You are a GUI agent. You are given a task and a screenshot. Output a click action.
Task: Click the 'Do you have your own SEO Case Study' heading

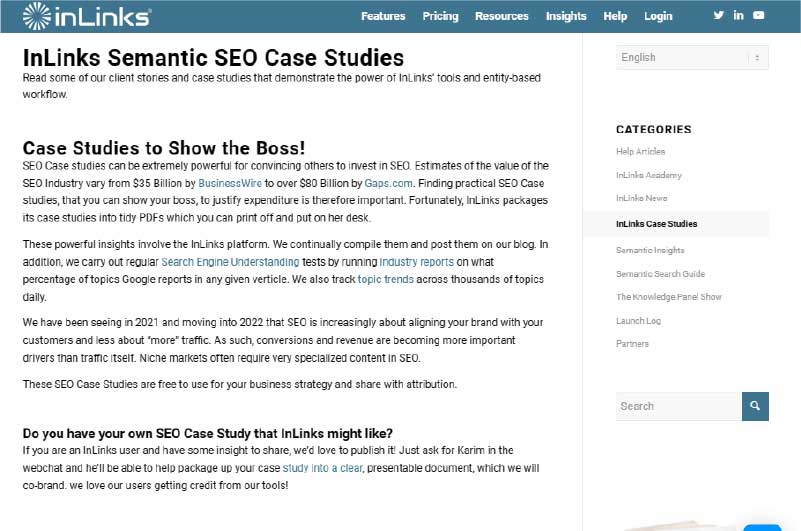tap(207, 433)
